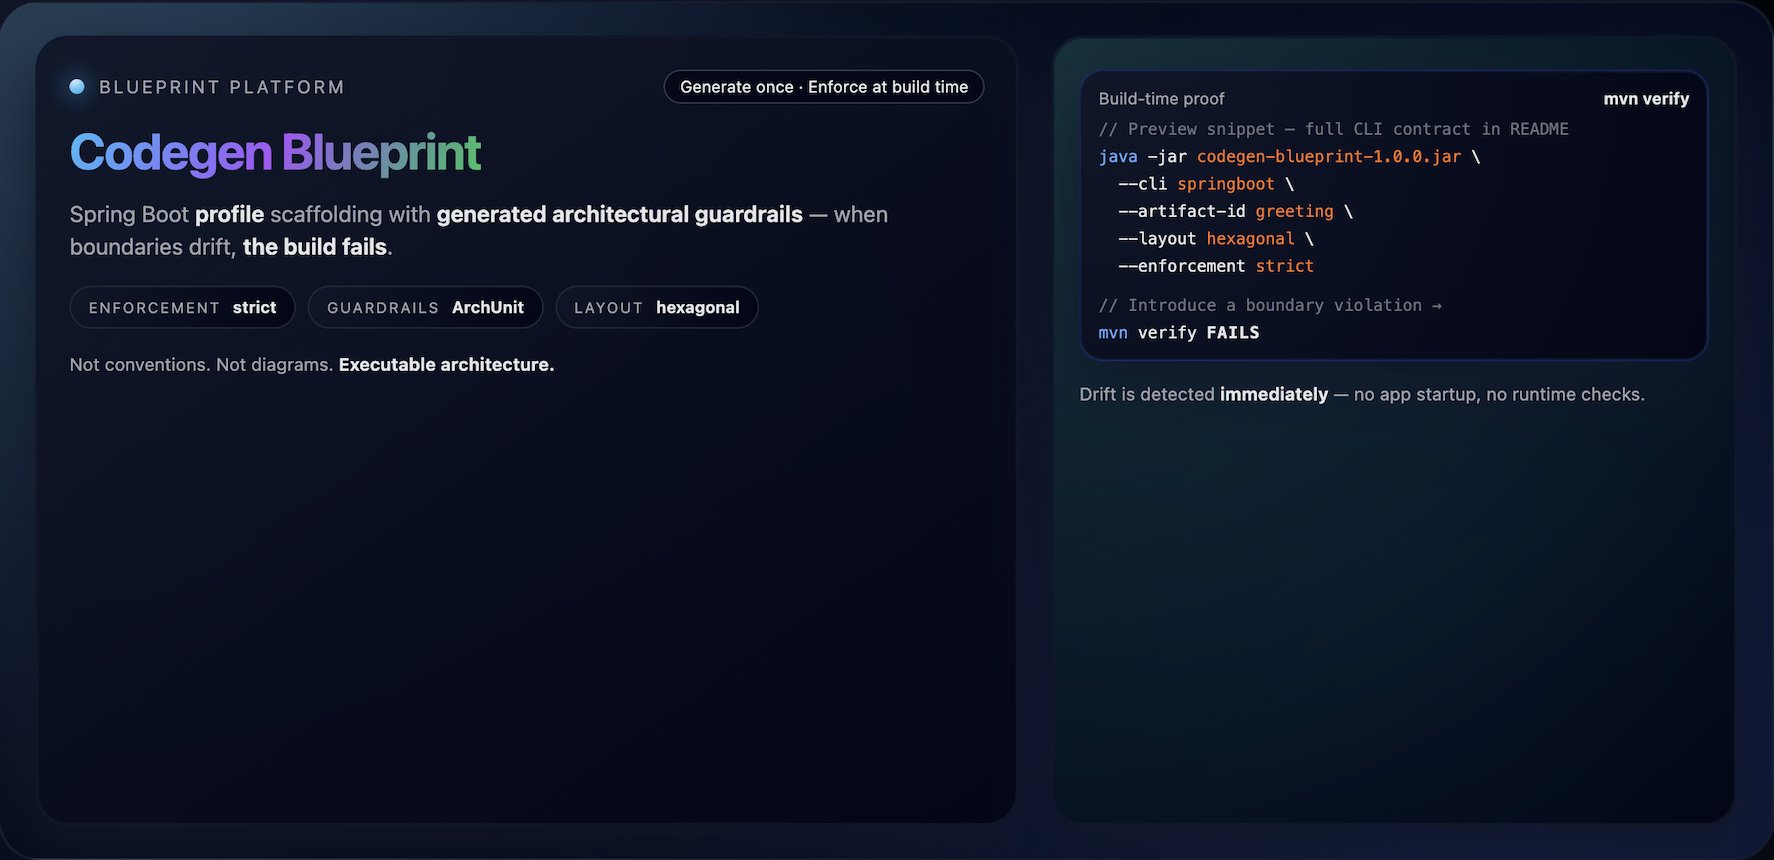Select the GUARDRAILS ArchUnit badge
Viewport: 1774px width, 860px height.
click(x=425, y=308)
